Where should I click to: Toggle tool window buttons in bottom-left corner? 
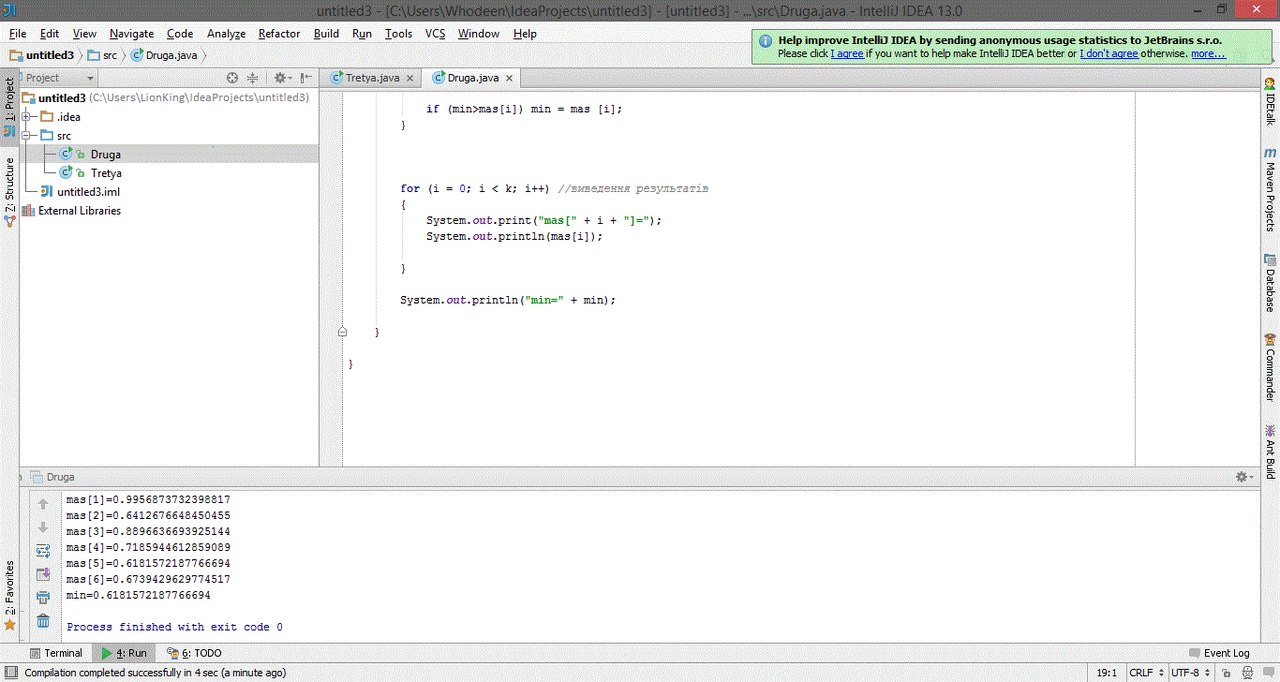tap(10, 673)
